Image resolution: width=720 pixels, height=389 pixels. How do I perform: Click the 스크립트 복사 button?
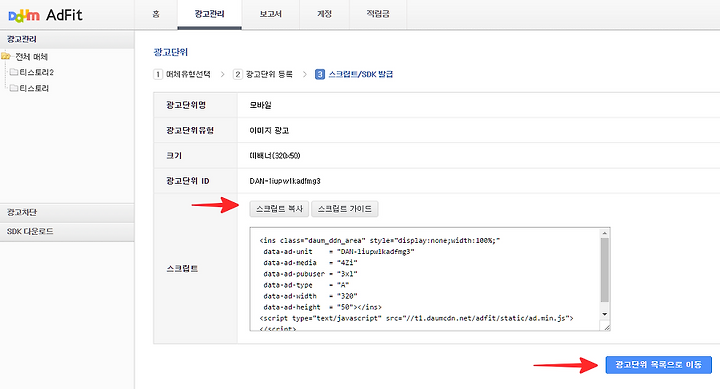279,209
